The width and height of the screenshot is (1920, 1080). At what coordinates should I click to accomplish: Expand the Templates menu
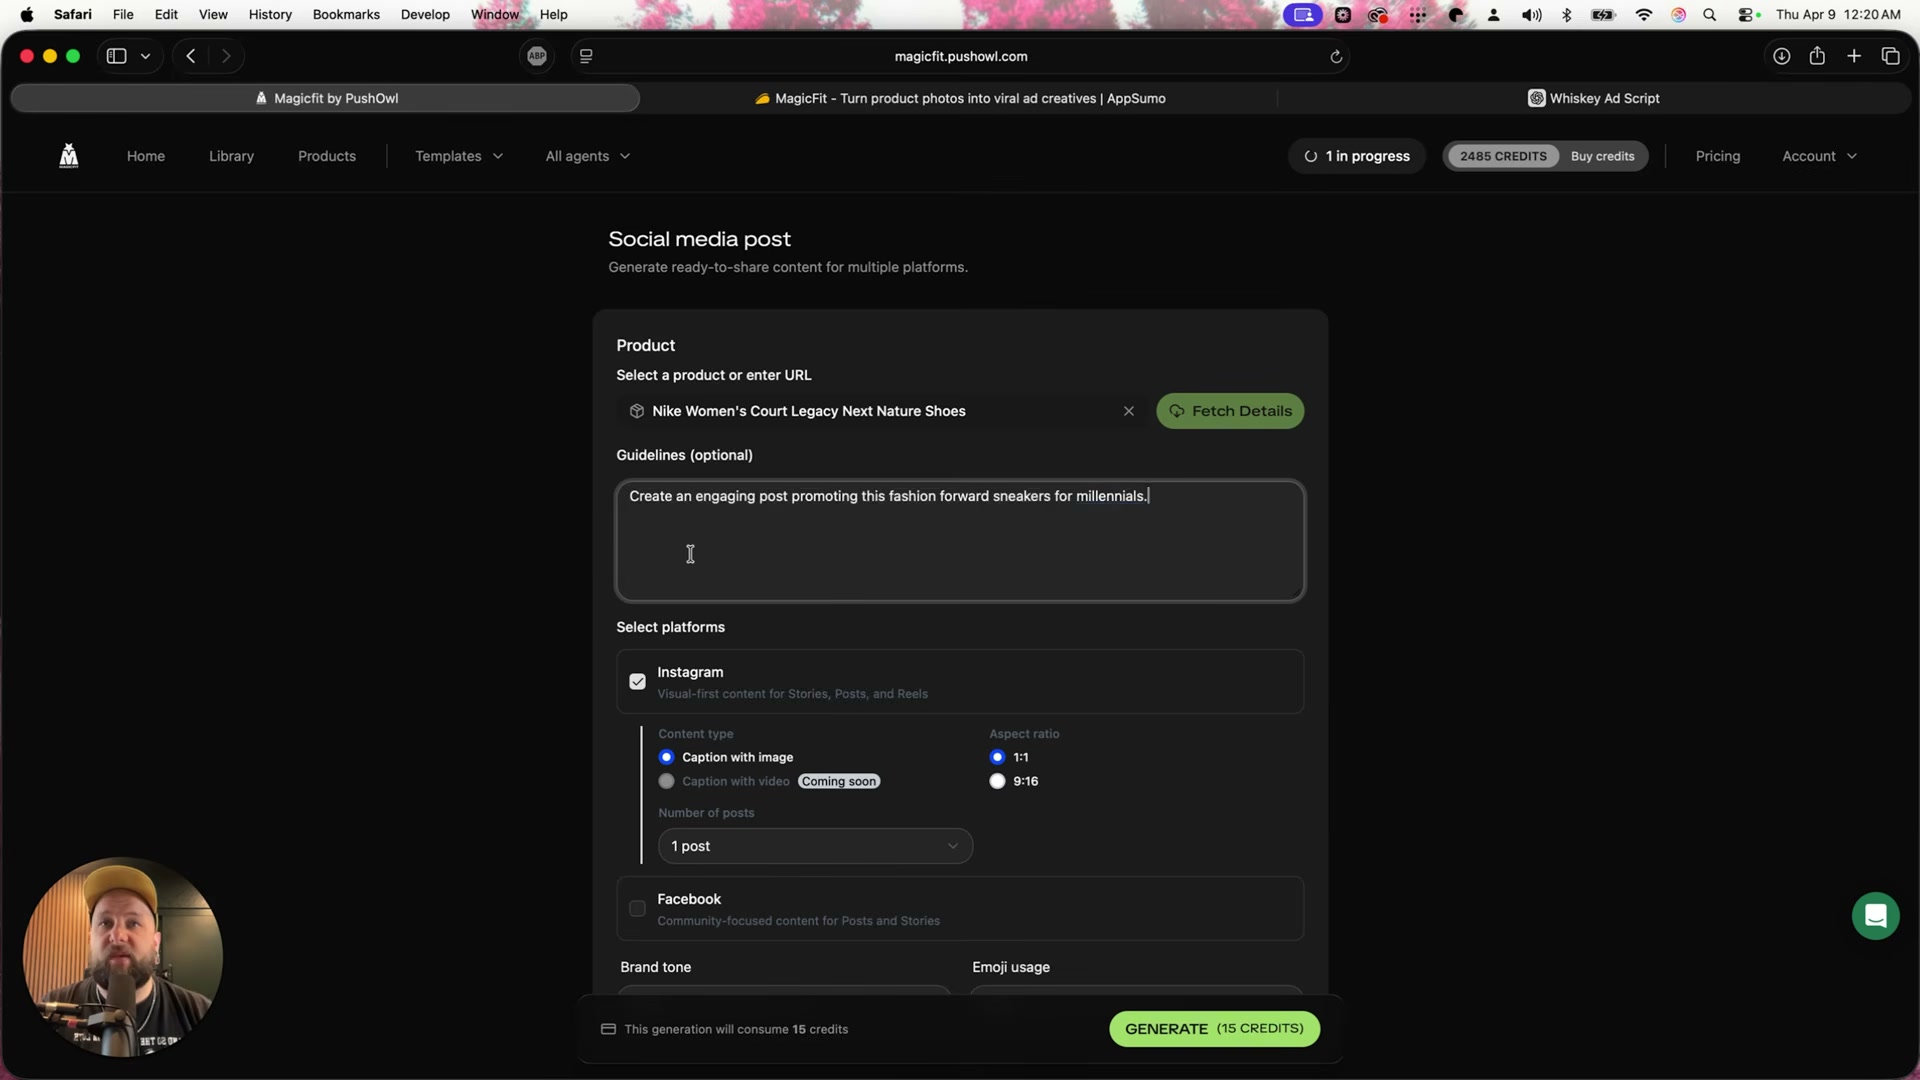[x=458, y=156]
